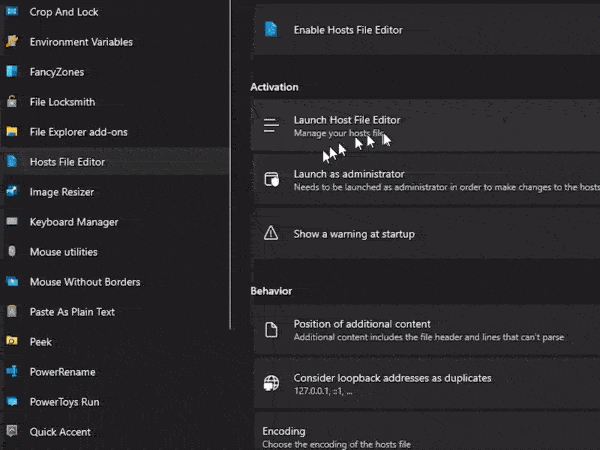600x450 pixels.
Task: Open Mouse utilities page
Action: 115,251
